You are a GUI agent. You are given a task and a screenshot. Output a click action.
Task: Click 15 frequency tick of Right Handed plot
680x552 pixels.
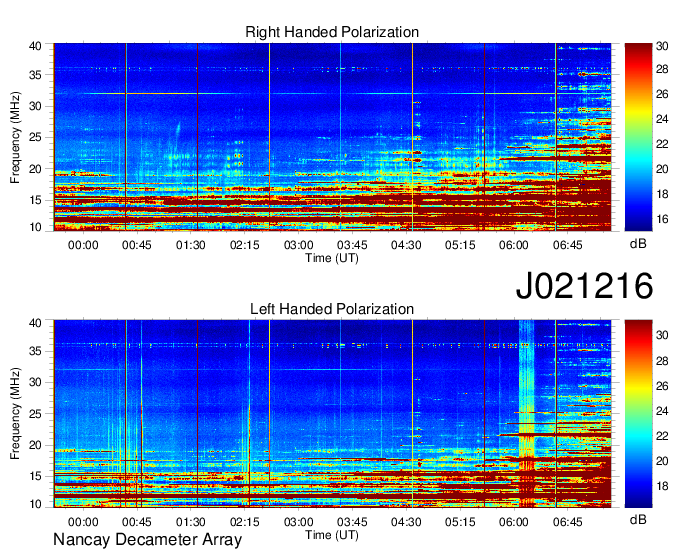[35, 200]
